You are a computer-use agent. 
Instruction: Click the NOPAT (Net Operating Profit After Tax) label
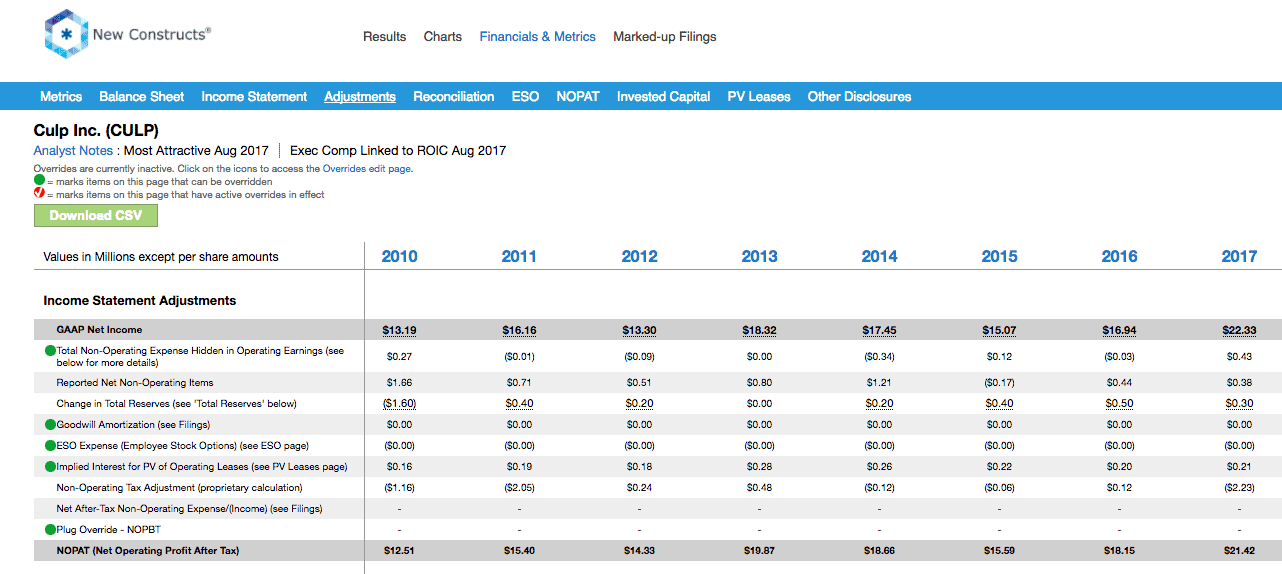(148, 551)
